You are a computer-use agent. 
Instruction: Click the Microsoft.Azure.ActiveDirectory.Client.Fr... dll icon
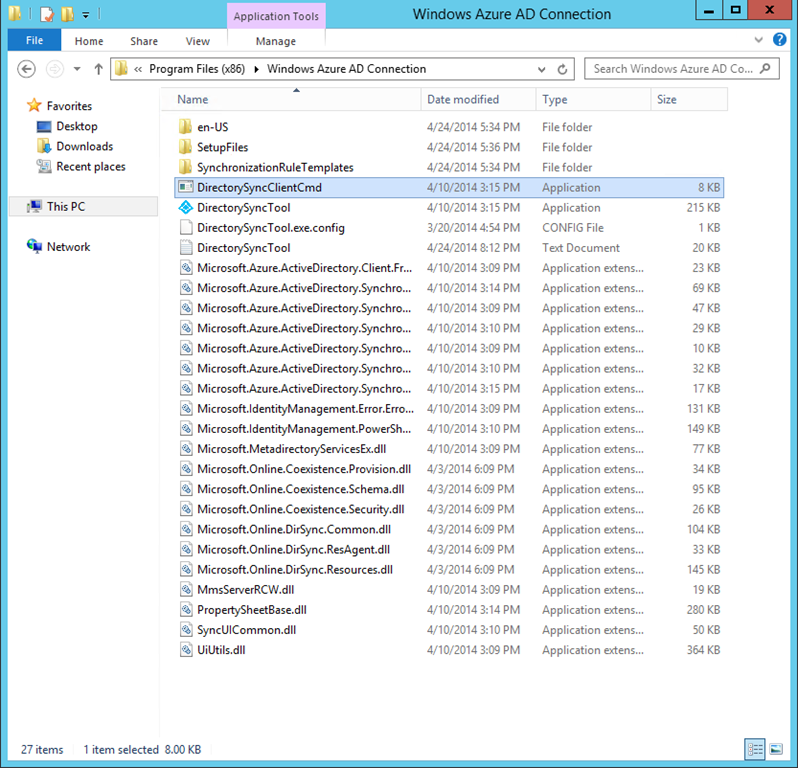[186, 268]
